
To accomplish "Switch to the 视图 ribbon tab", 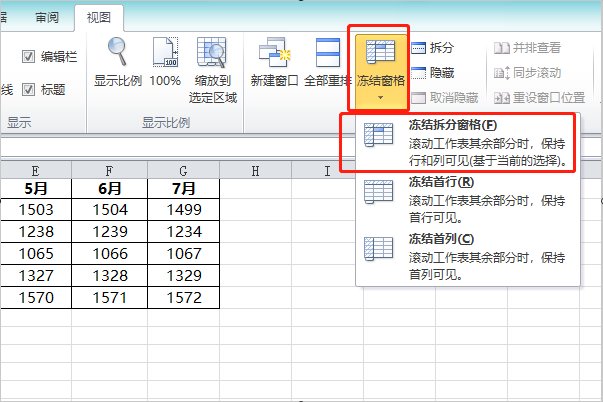I will (98, 18).
